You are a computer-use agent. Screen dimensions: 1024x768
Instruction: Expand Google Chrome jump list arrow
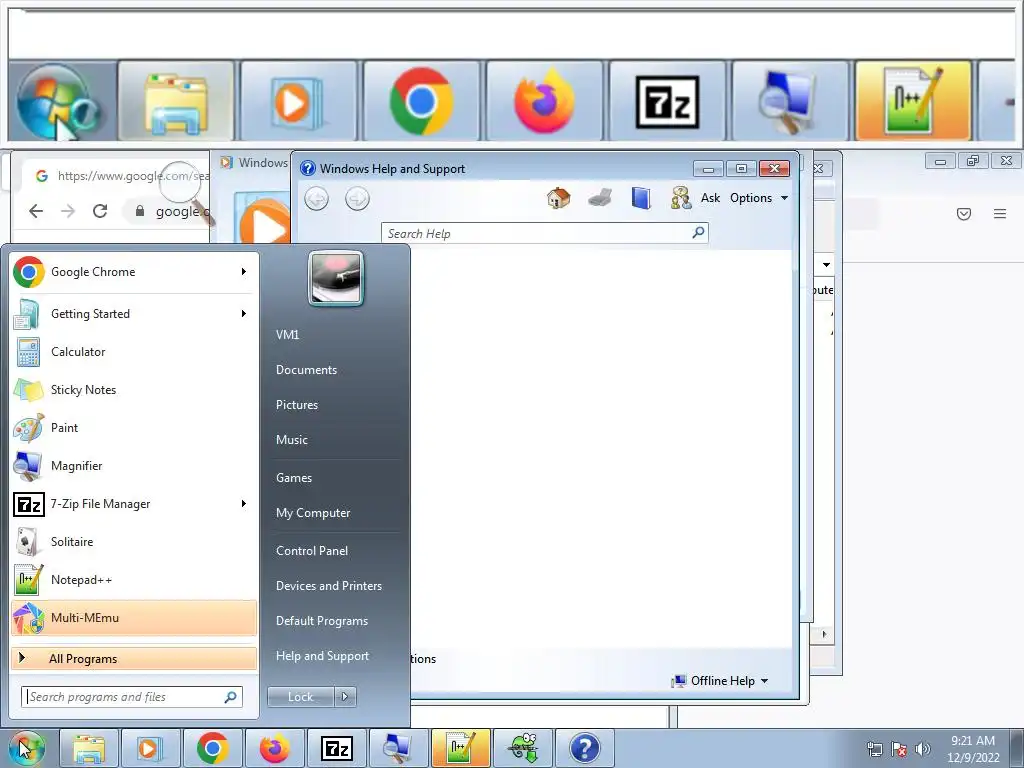pos(244,272)
